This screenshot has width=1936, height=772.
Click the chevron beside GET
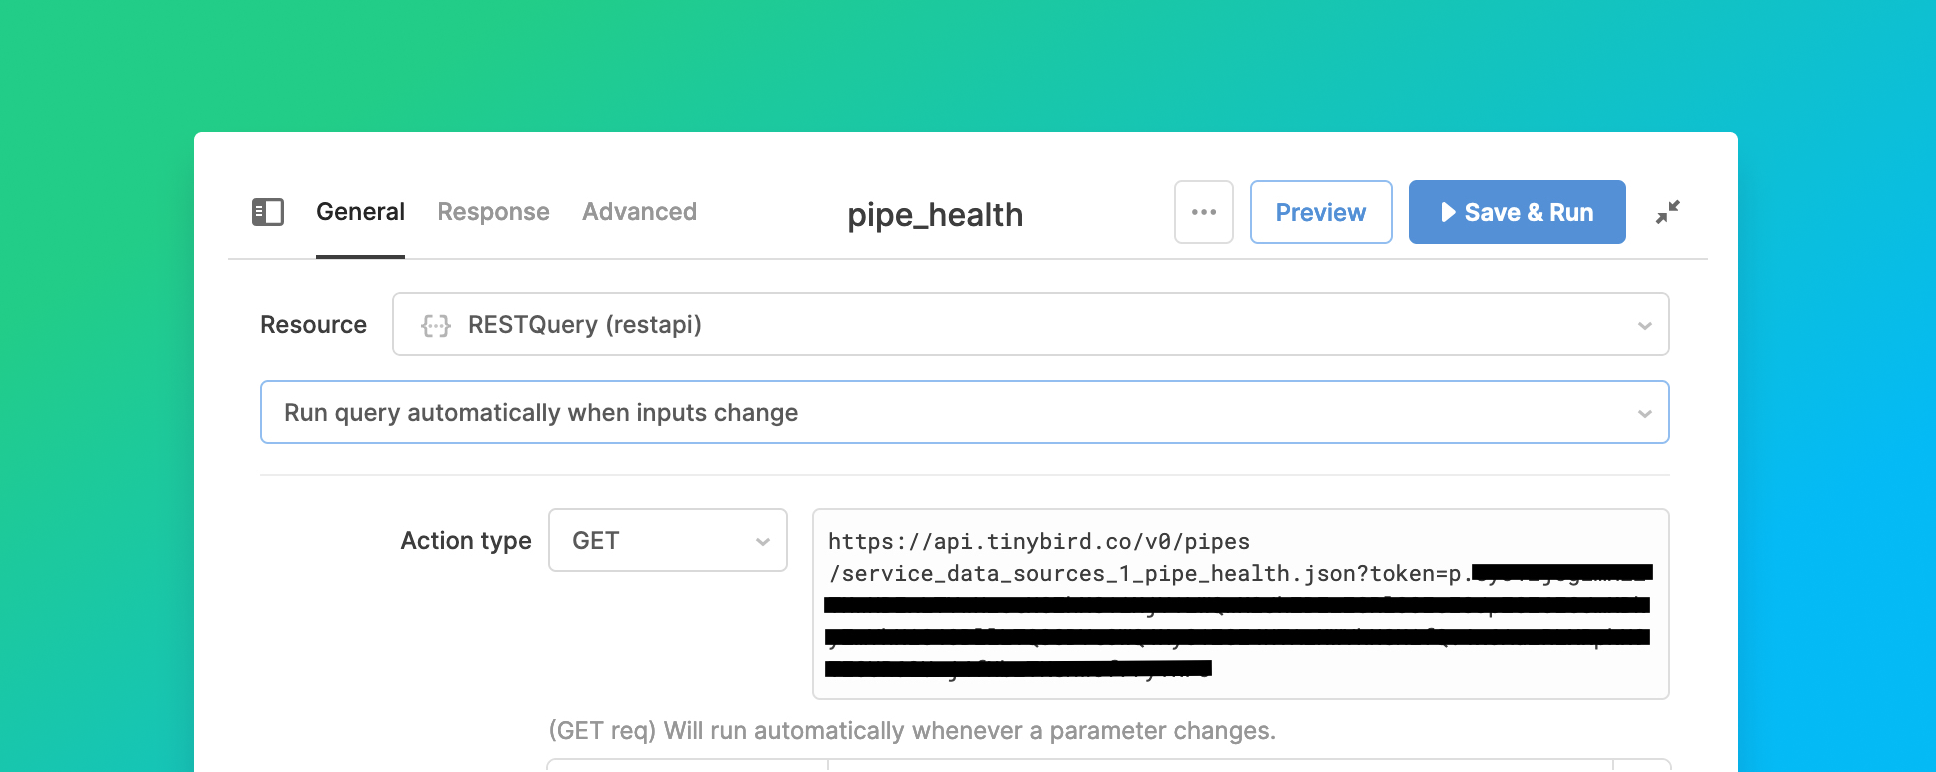[763, 542]
